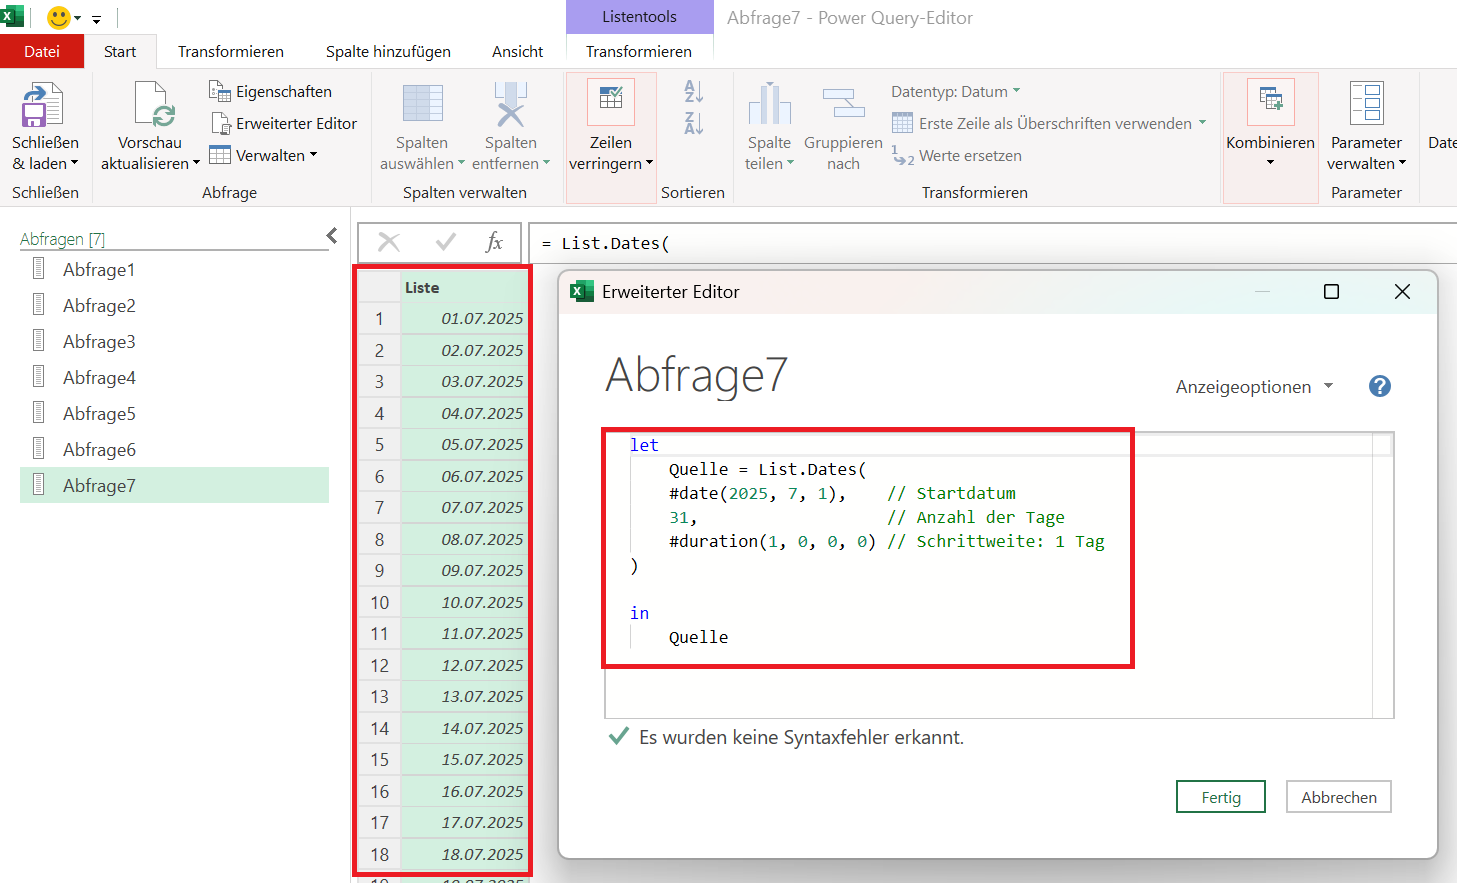Confirm formula with the checkmark icon
Viewport: 1457px width, 883px height.
445,242
